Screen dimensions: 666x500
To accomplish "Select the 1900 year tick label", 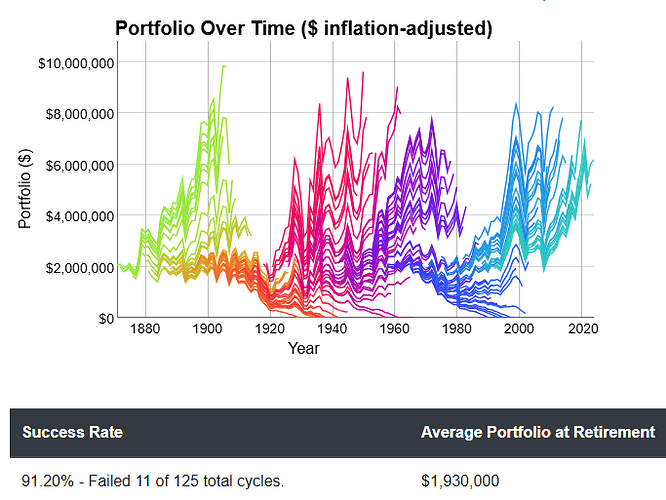I will pos(208,329).
